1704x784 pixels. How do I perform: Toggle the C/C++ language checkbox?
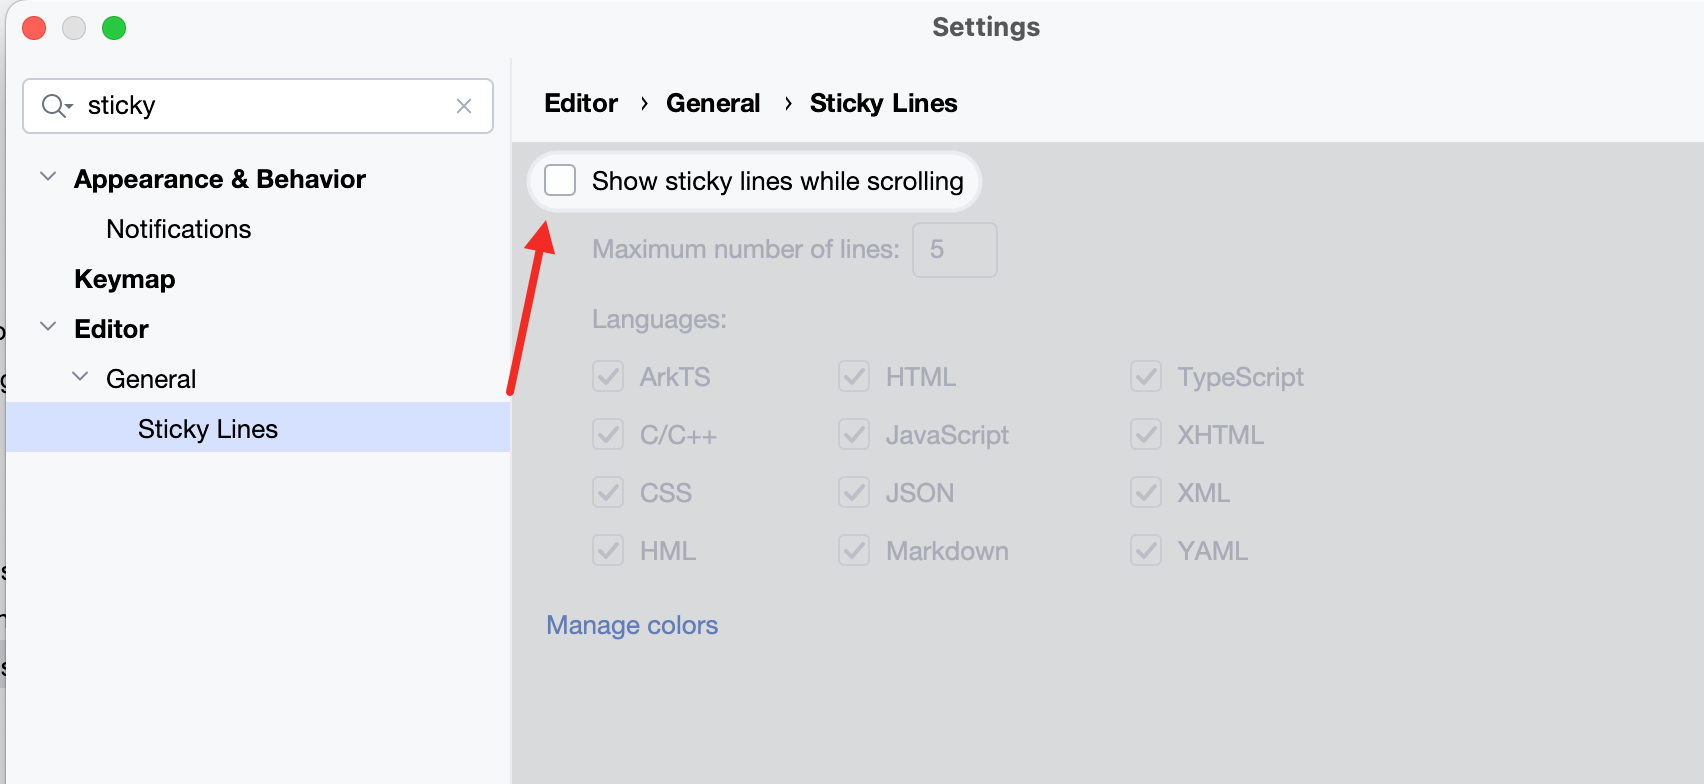click(x=608, y=435)
